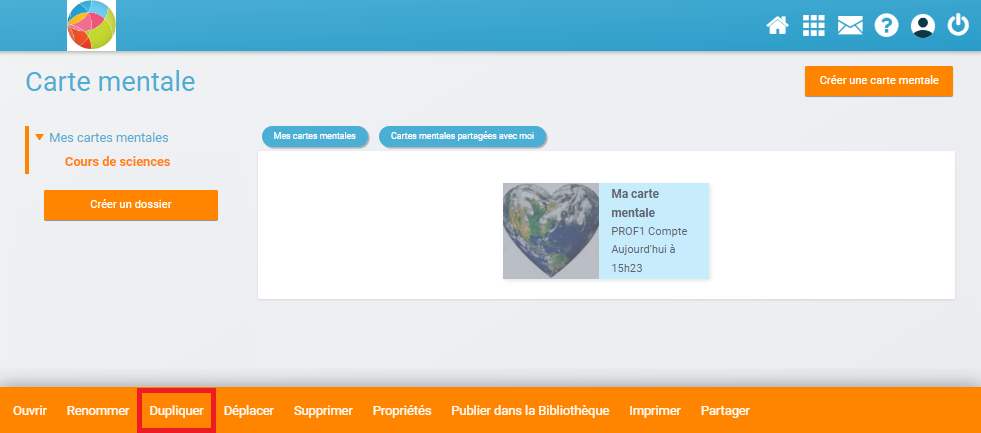Duplicate the map with Dupliquer
This screenshot has height=433, width=981.
(176, 411)
